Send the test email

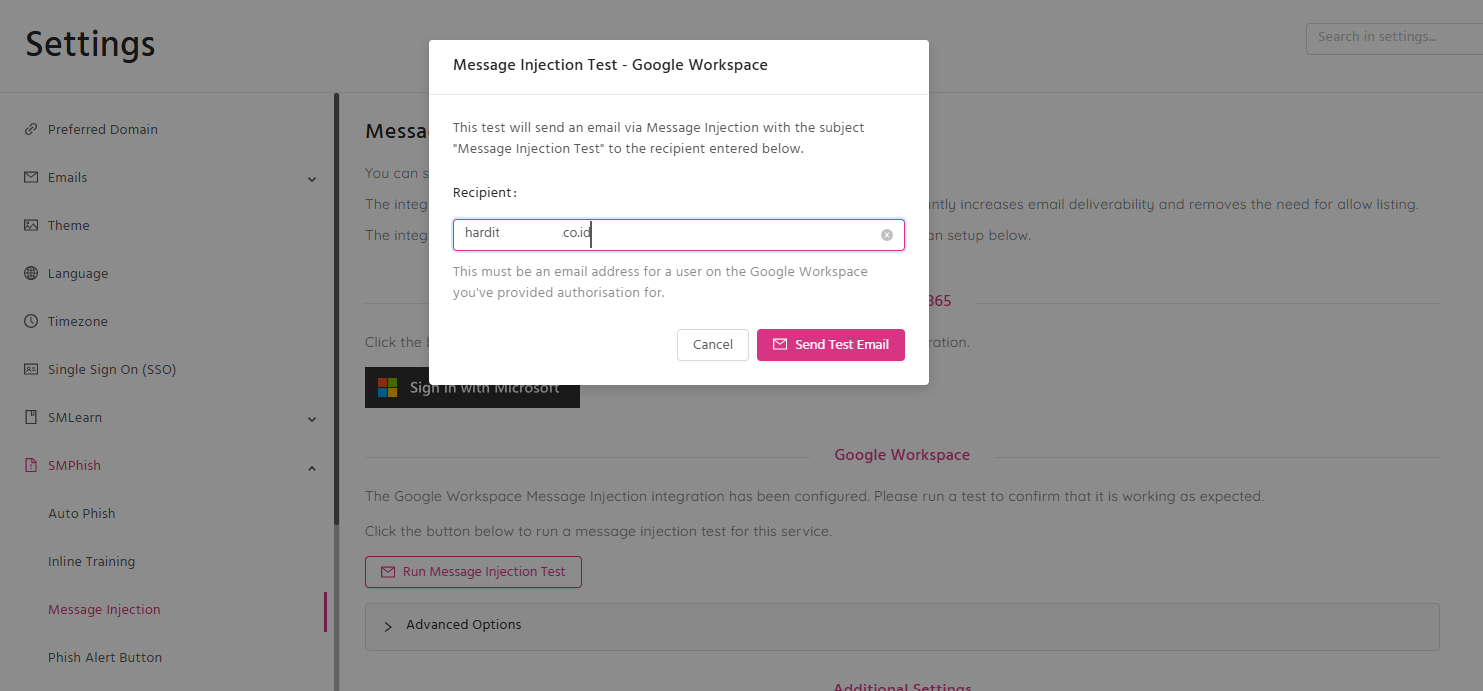[x=831, y=344]
